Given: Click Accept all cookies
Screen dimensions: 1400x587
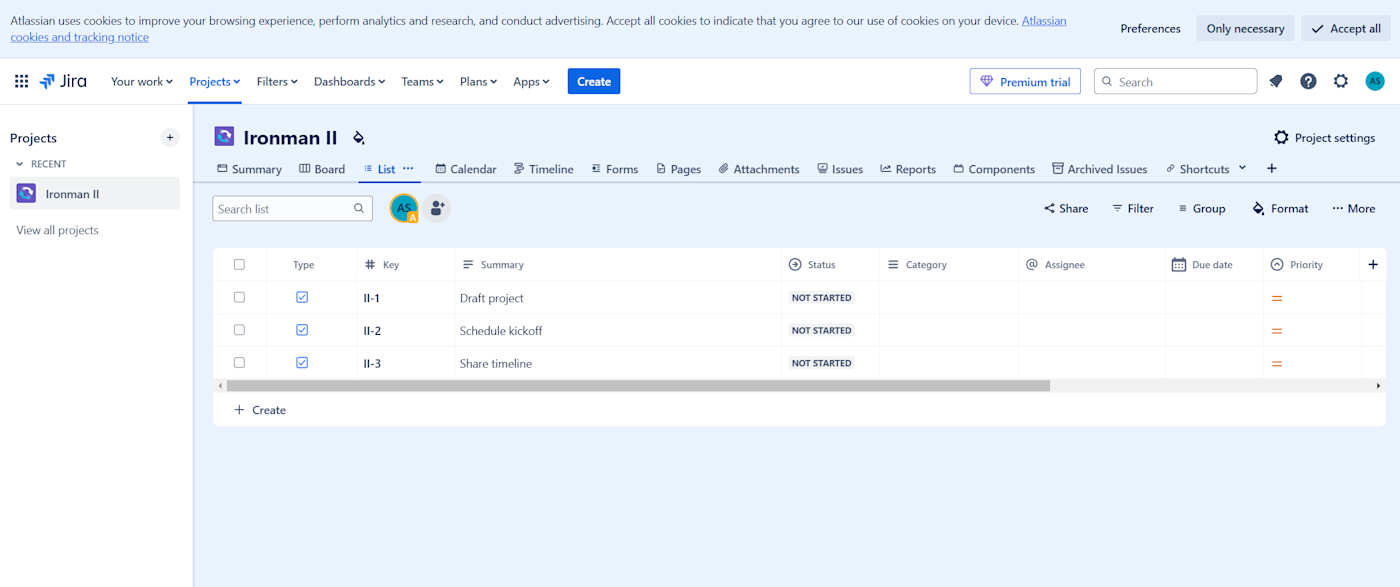Looking at the screenshot, I should click(1346, 28).
